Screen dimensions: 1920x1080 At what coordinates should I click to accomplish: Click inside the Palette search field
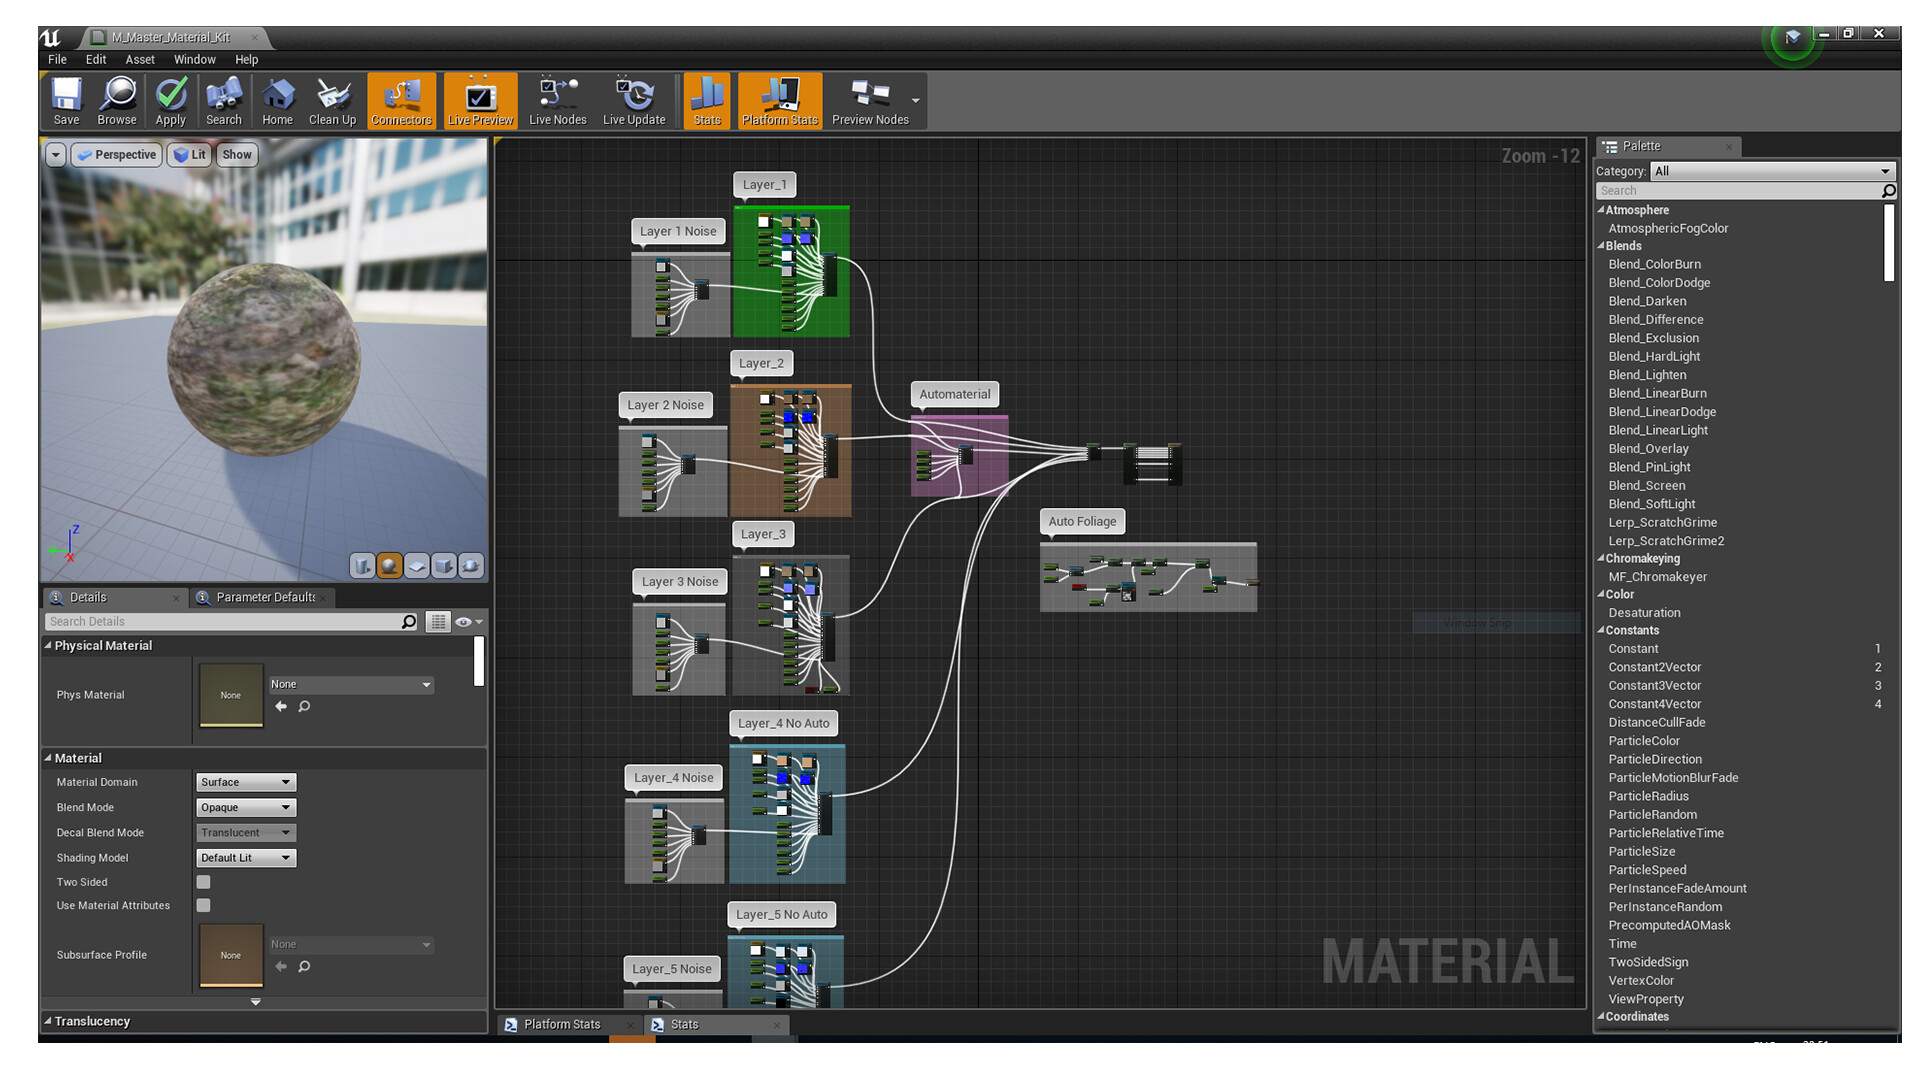(x=1740, y=190)
